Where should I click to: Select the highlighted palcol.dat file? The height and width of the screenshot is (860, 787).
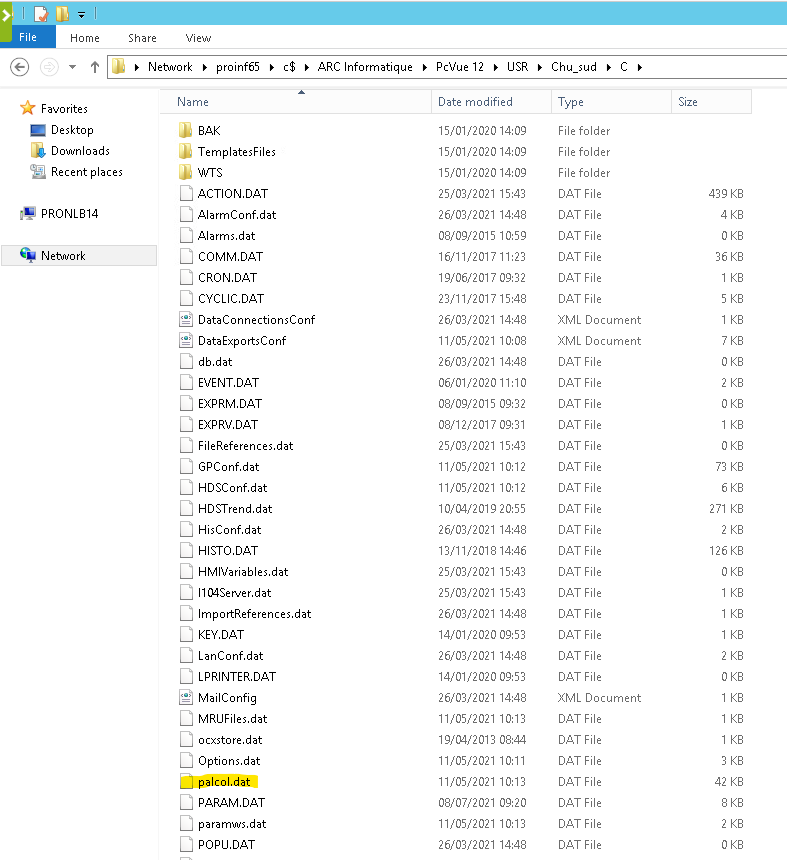click(224, 782)
